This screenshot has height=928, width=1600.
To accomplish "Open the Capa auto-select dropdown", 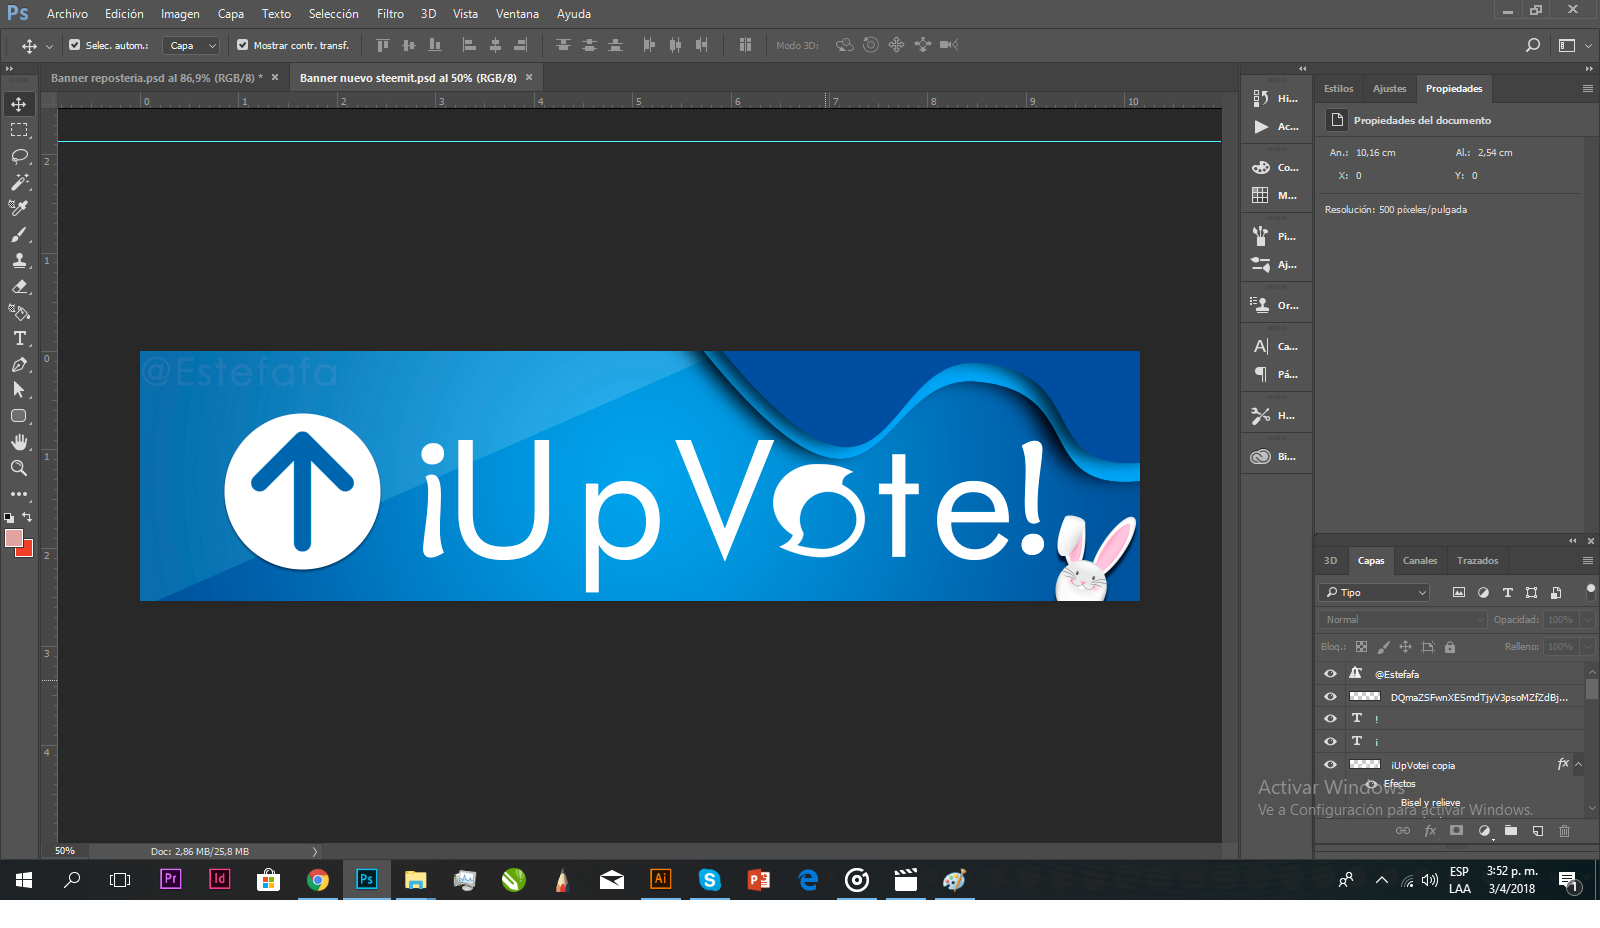I will click(192, 45).
